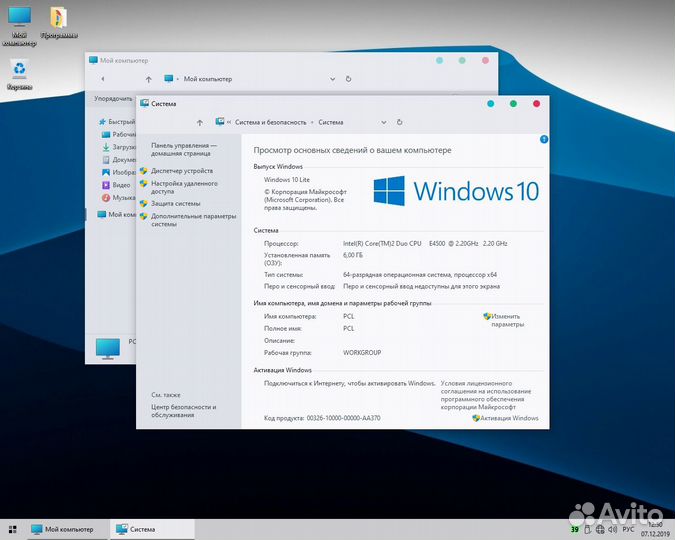This screenshot has width=675, height=540.
Task: Click the help icon in the Система window
Action: click(x=544, y=140)
